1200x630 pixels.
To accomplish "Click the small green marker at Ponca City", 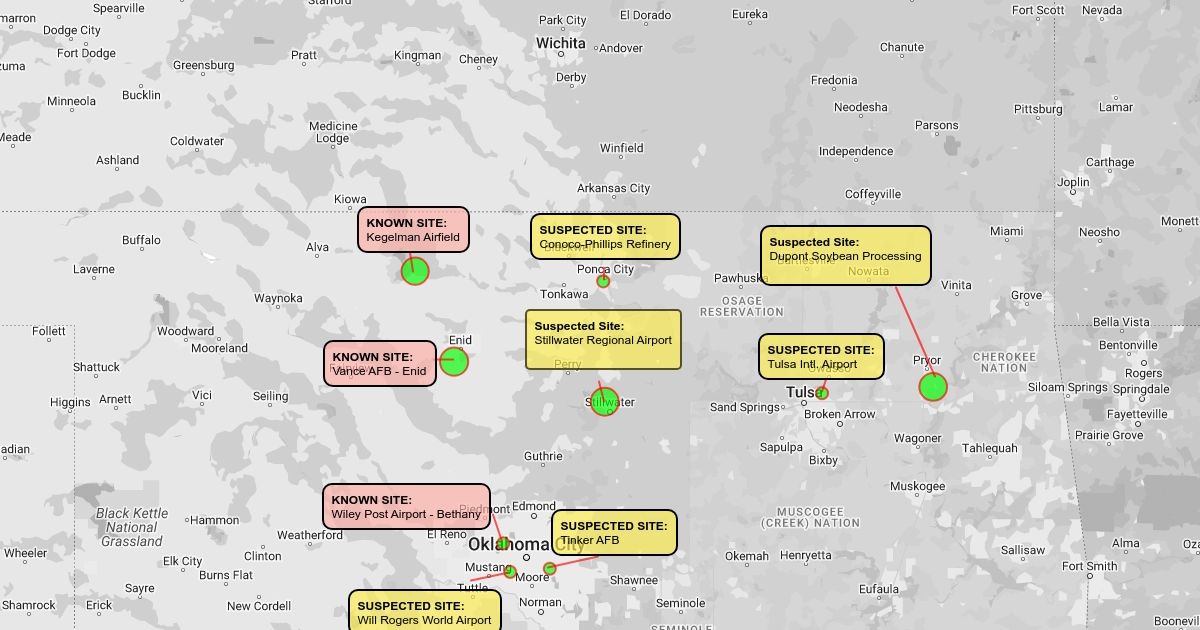I will coord(603,281).
